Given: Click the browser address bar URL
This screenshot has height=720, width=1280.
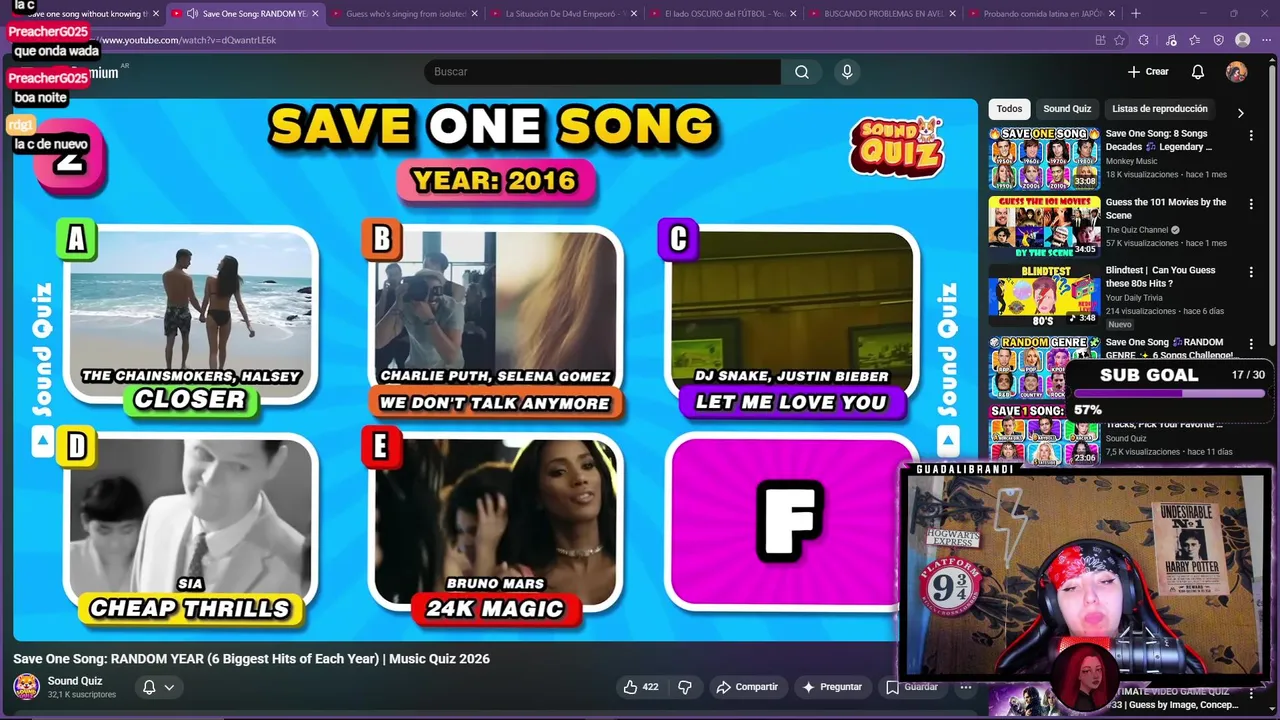Looking at the screenshot, I should coord(188,40).
